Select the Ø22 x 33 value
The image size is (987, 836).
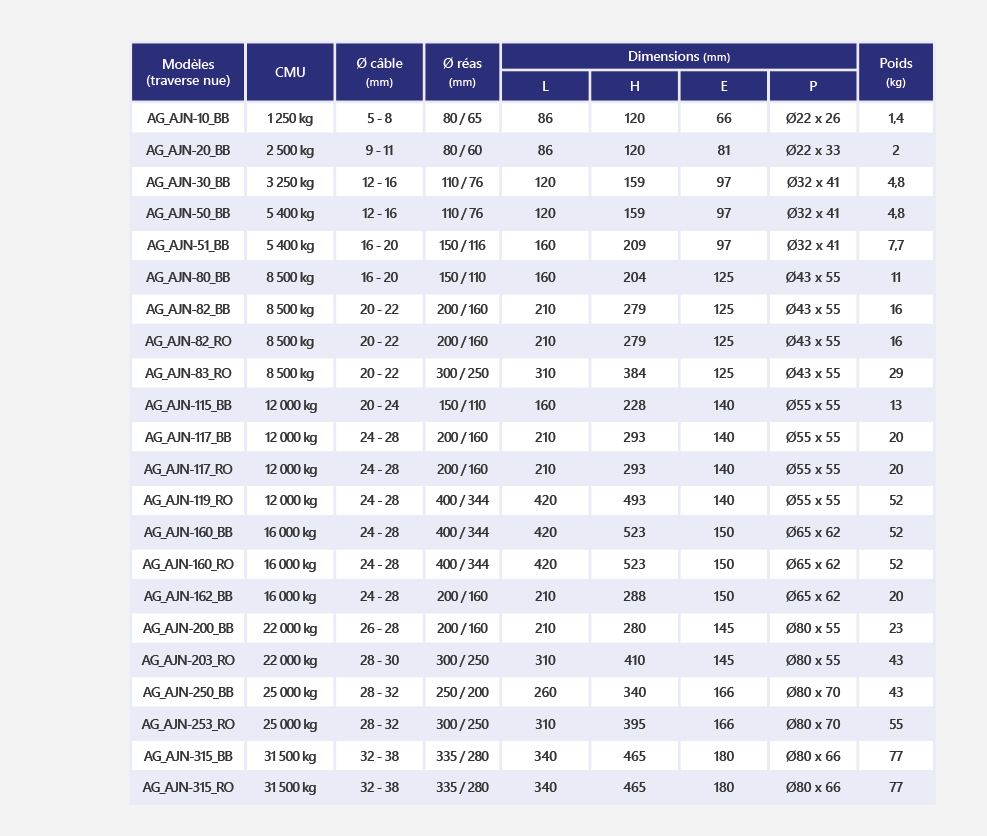pos(813,150)
